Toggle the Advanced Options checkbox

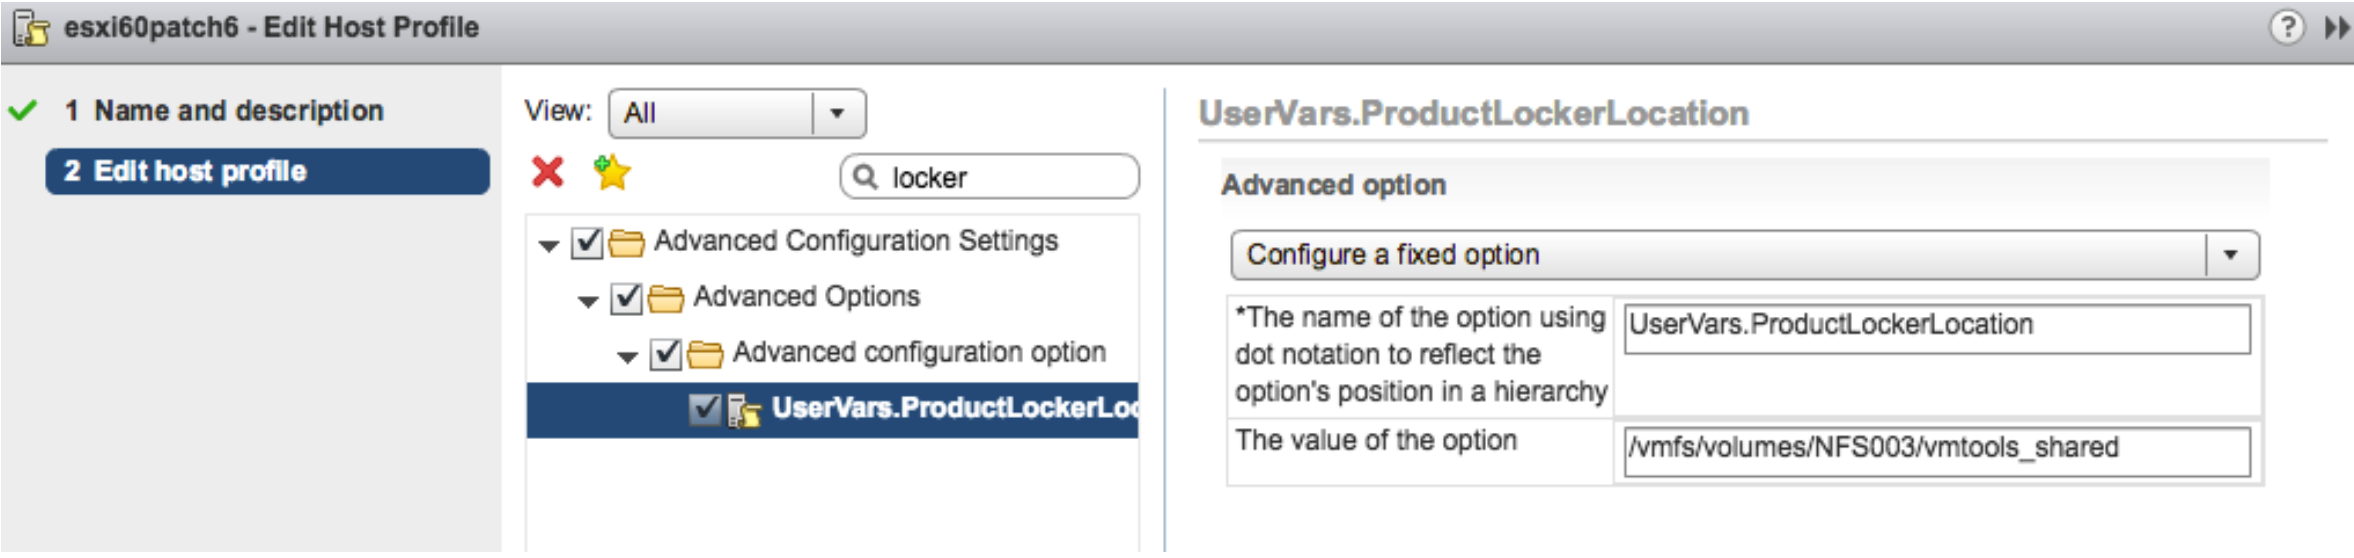[x=626, y=298]
